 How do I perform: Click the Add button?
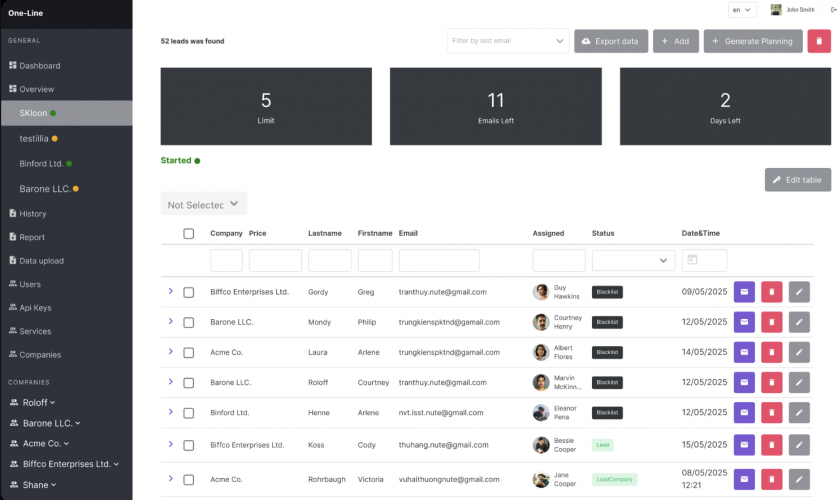676,41
